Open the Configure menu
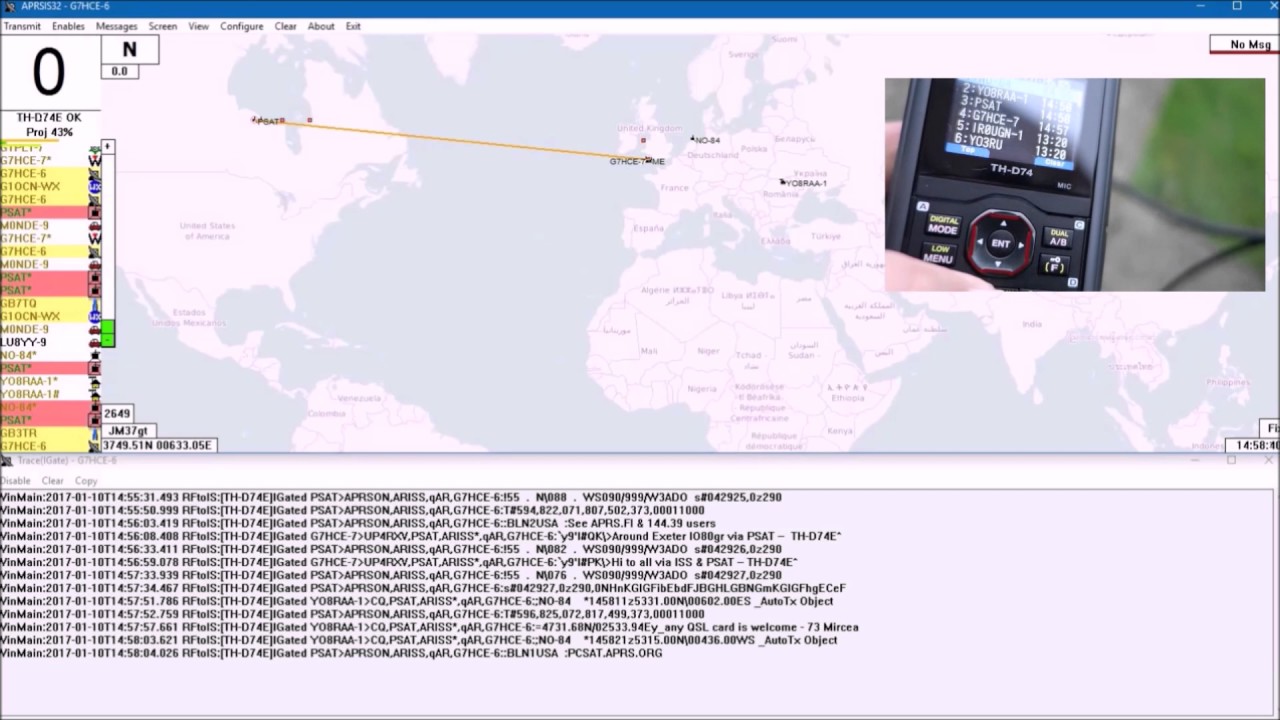Image resolution: width=1280 pixels, height=720 pixels. [242, 26]
